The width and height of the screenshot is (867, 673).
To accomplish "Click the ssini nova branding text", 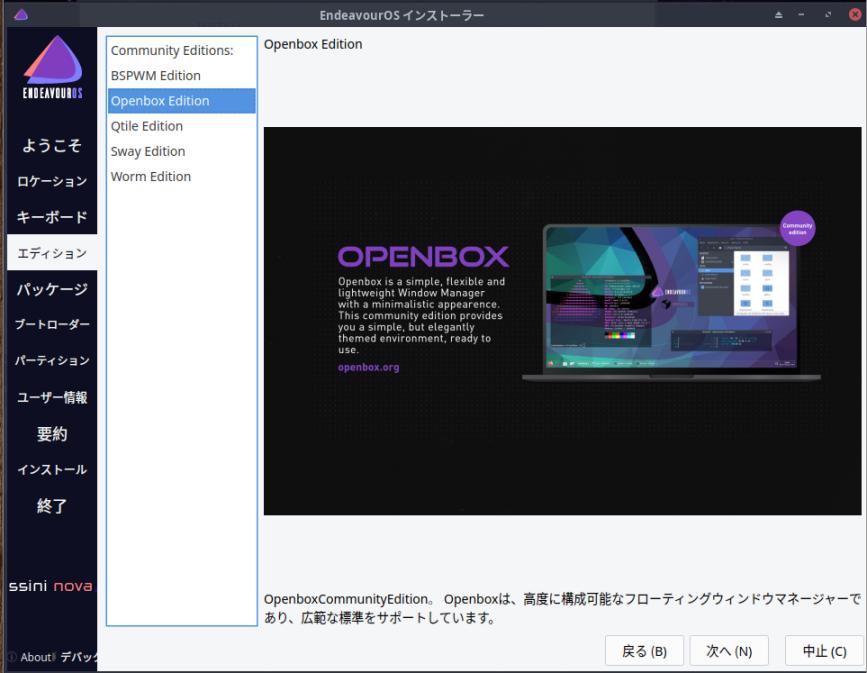I will click(x=51, y=586).
